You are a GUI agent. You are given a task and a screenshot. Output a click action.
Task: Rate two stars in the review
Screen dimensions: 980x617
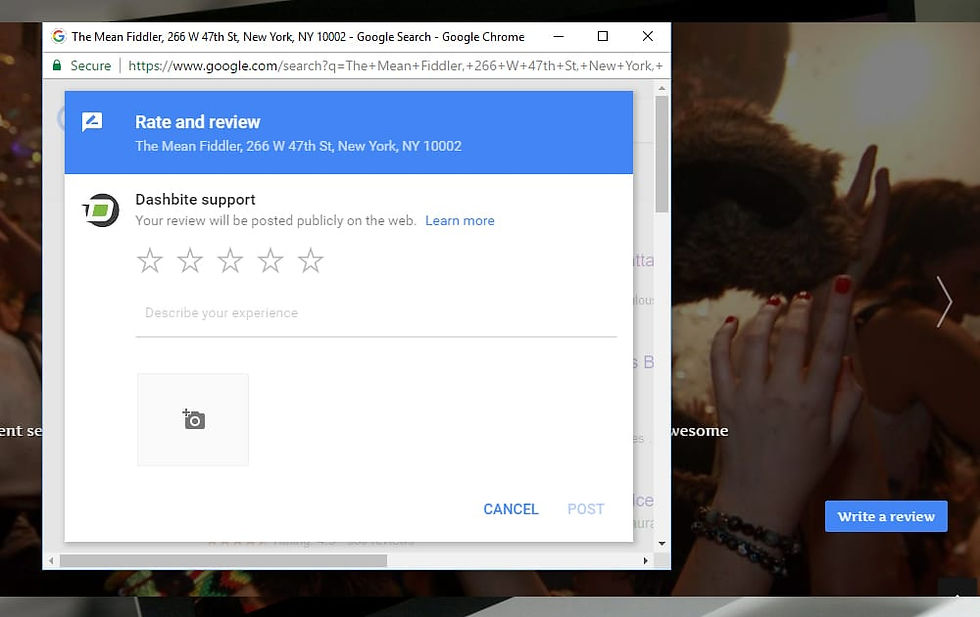pos(190,261)
